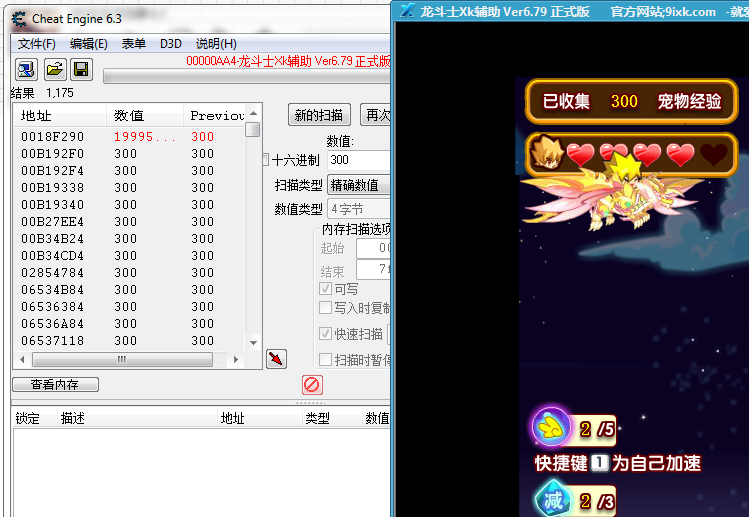This screenshot has width=749, height=517.
Task: Click the results list scroll-up arrow
Action: (253, 113)
